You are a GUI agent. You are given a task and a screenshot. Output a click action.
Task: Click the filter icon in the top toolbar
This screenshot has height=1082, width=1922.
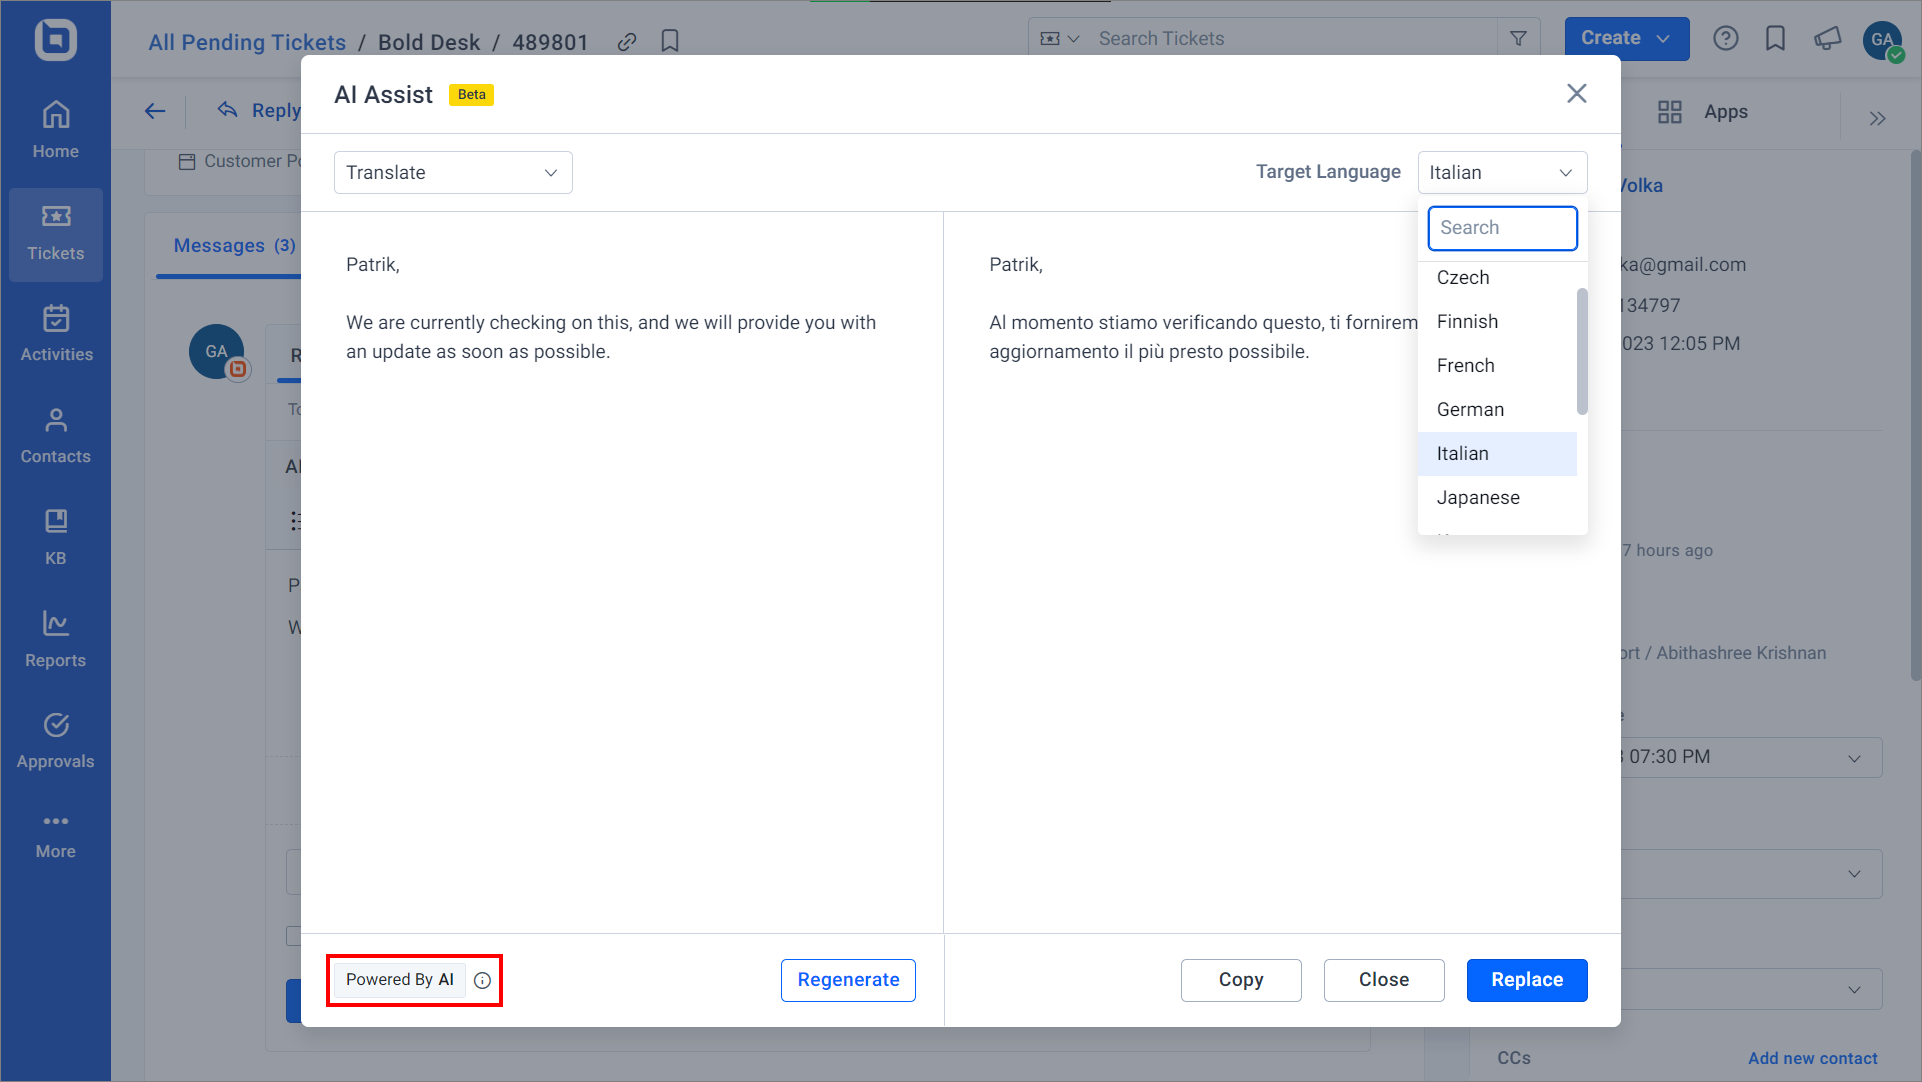[x=1518, y=37]
